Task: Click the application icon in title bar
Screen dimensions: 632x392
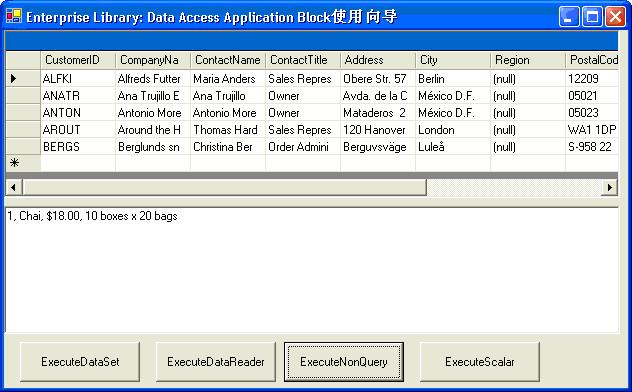Action: click(x=14, y=17)
